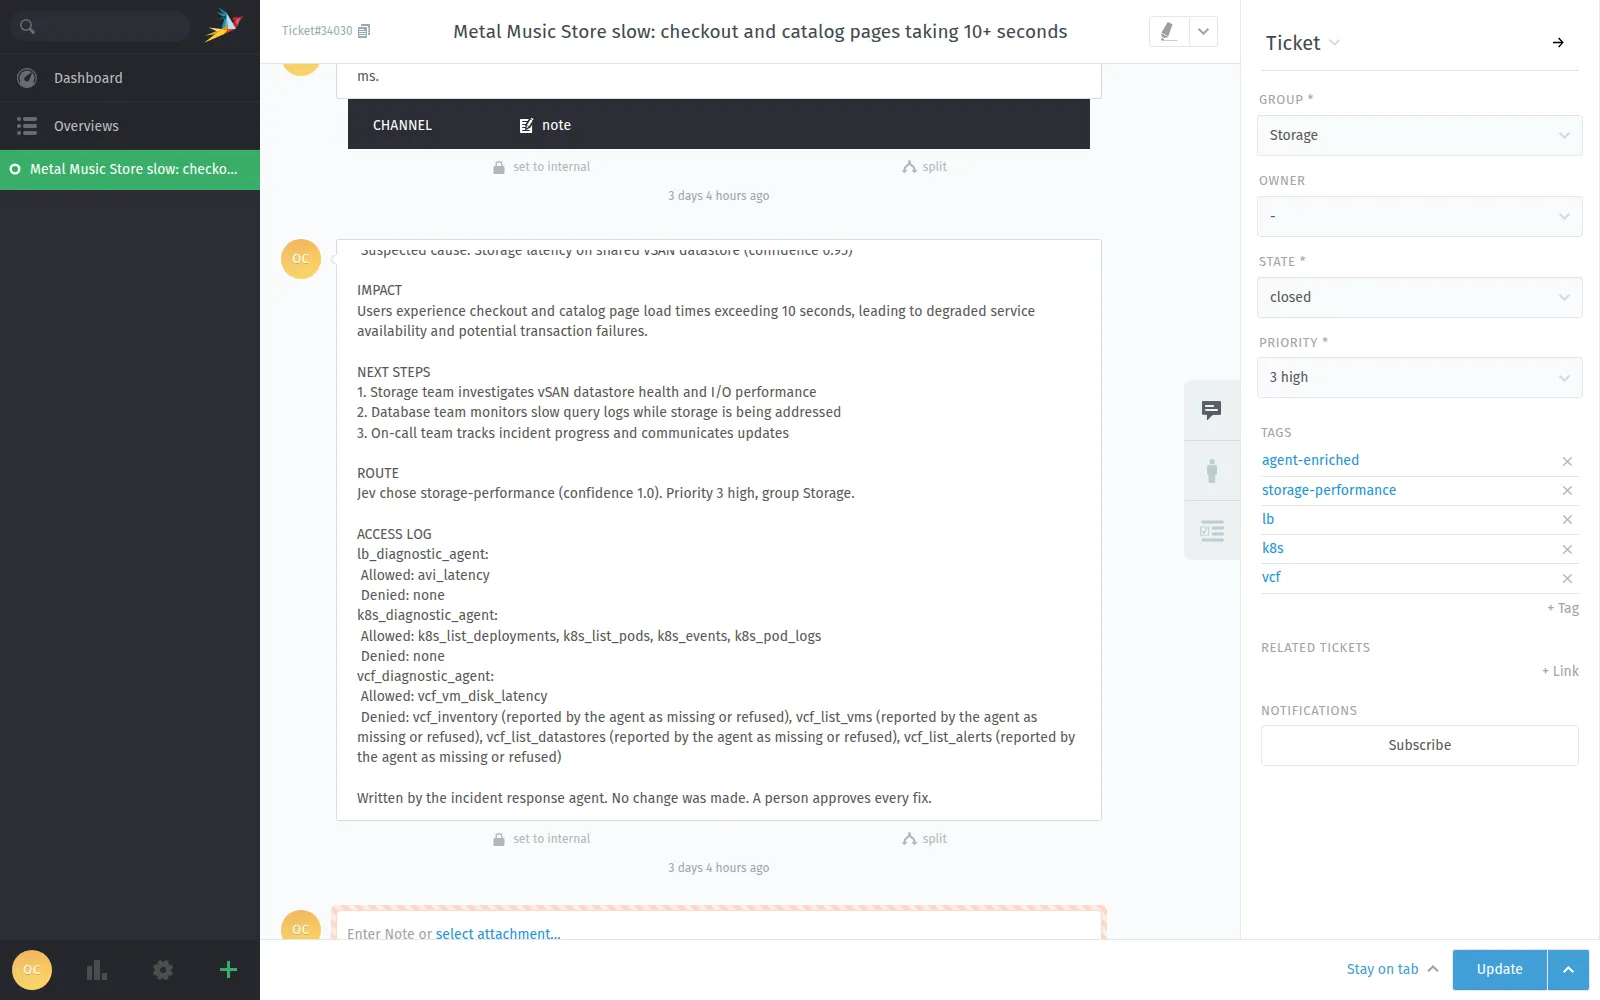The image size is (1600, 1000).
Task: Remove the k8s tag
Action: point(1567,549)
